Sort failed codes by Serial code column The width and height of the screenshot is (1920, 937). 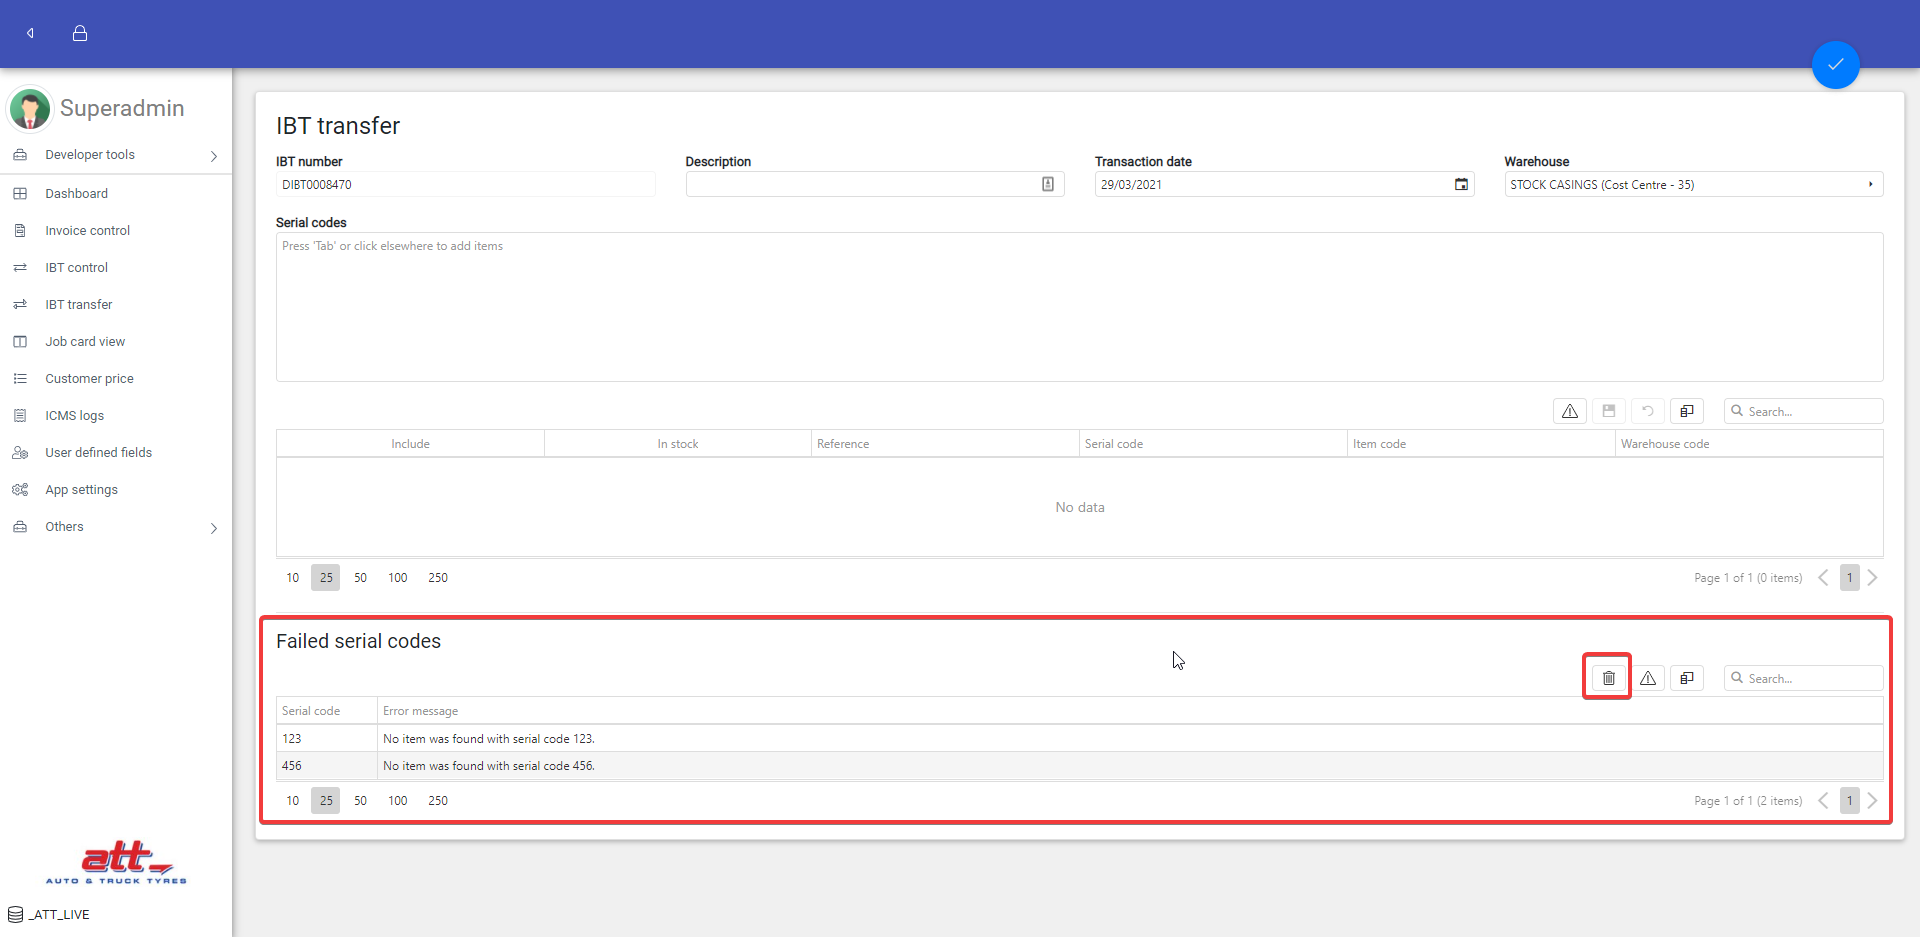(311, 711)
